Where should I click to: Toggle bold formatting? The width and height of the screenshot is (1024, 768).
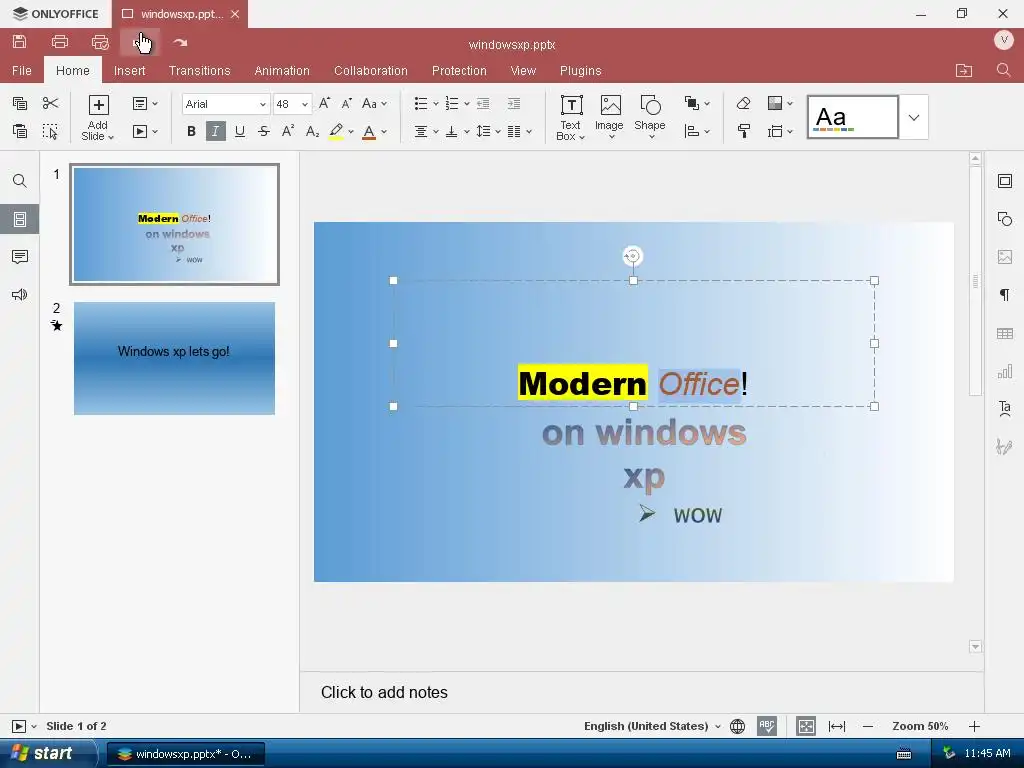tap(191, 131)
